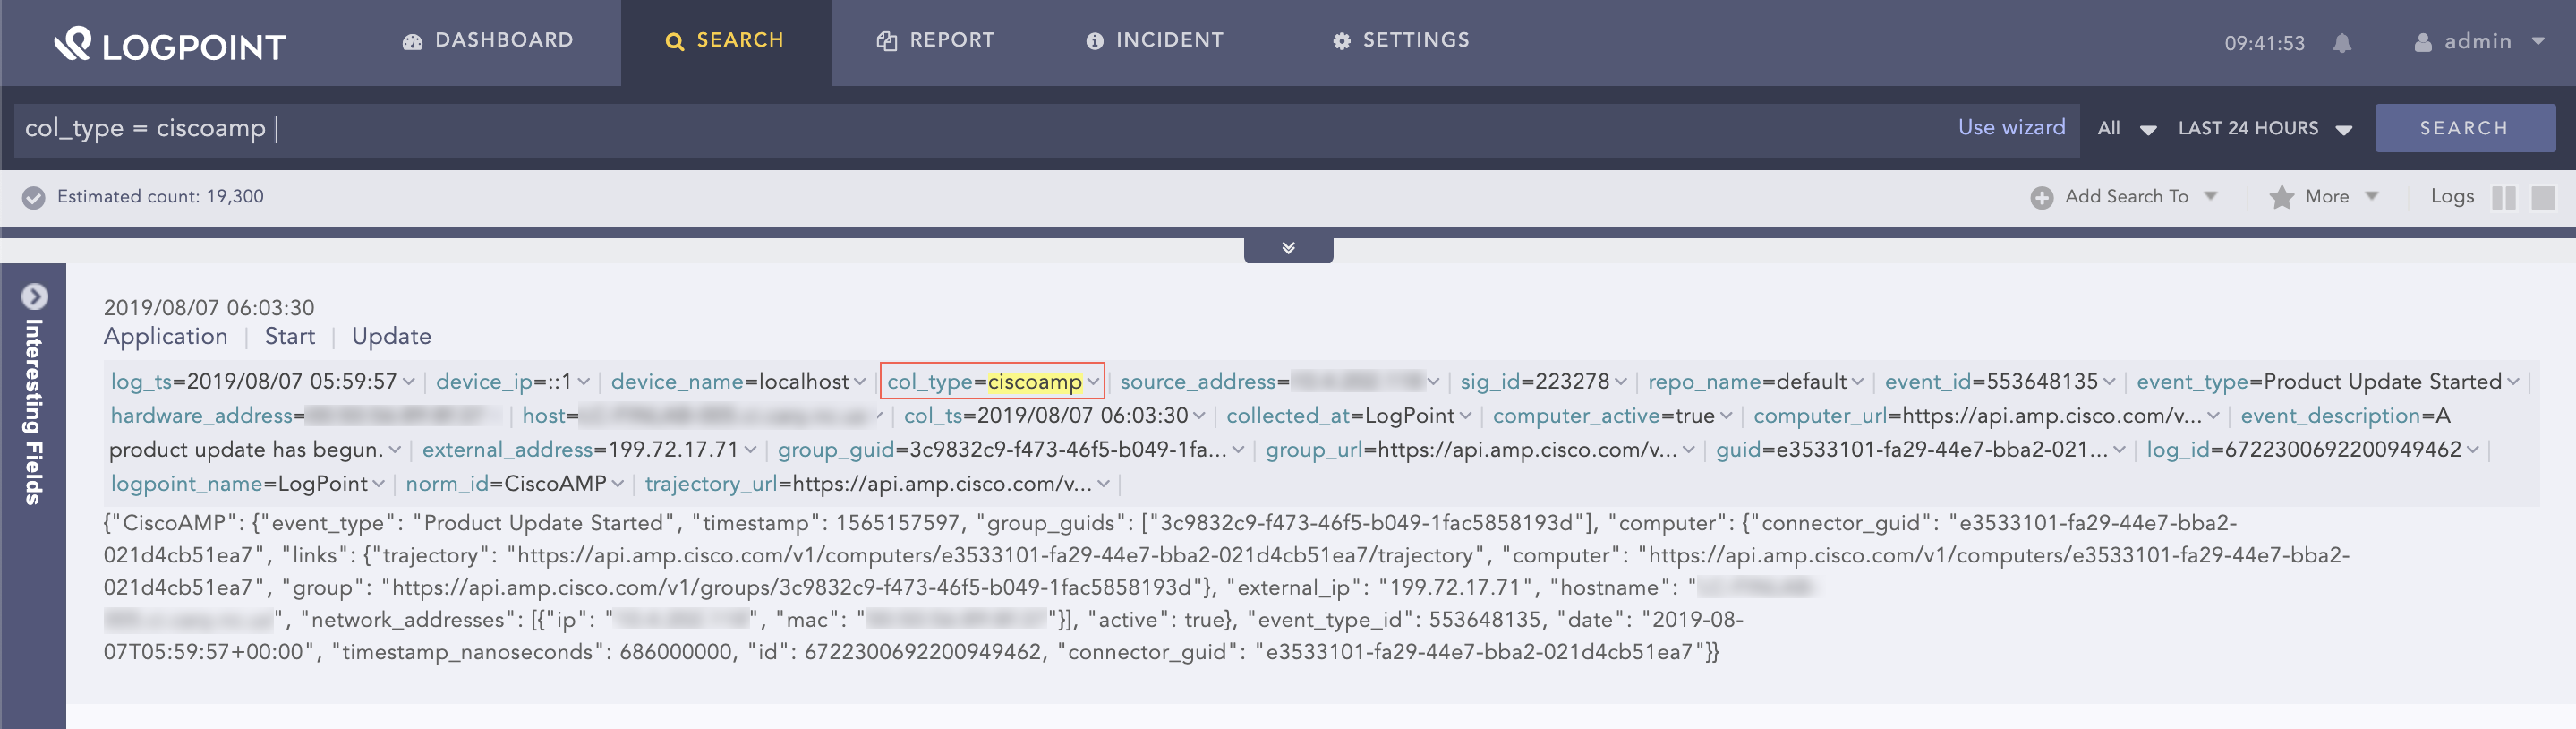The width and height of the screenshot is (2576, 729).
Task: Open the device_name=localhost dropdown arrow
Action: 860,382
